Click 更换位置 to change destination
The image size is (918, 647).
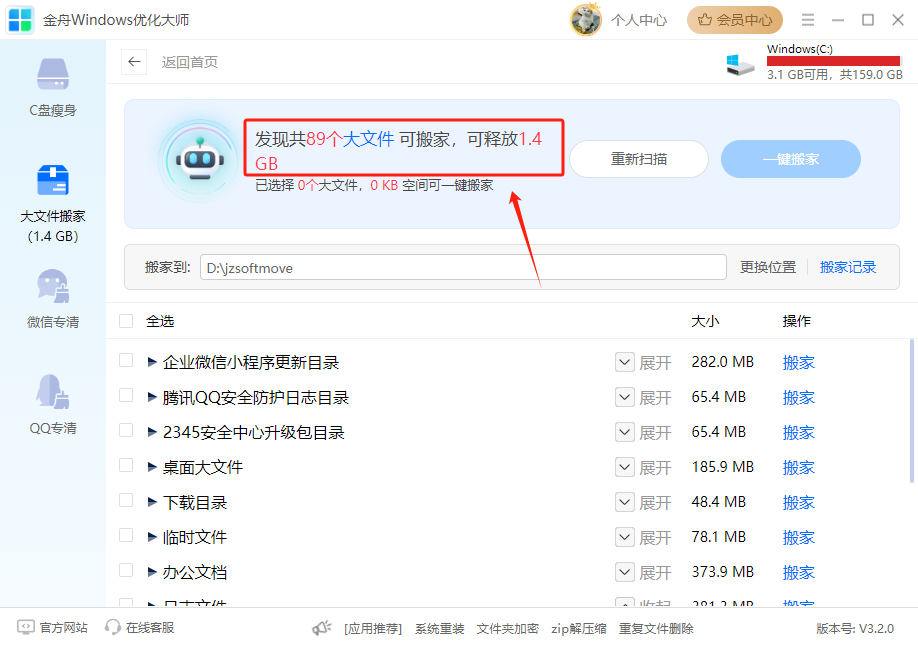[x=768, y=268]
